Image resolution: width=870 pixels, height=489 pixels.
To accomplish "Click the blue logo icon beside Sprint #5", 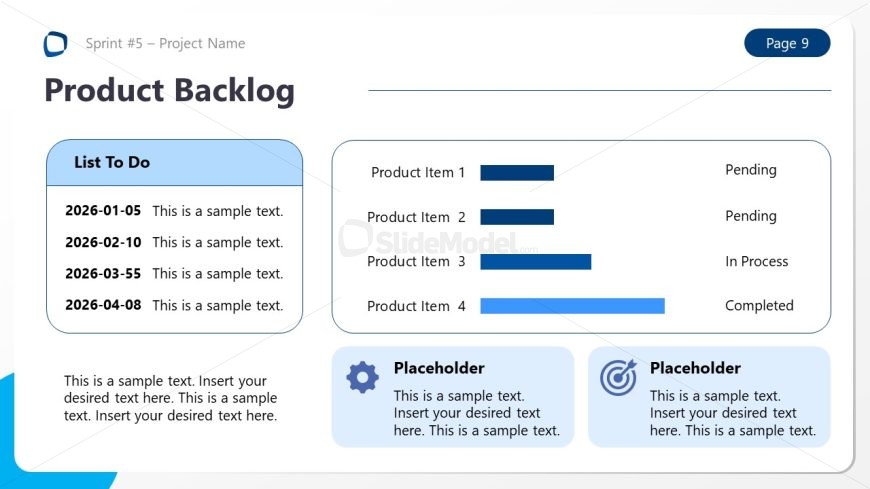I will 55,44.
